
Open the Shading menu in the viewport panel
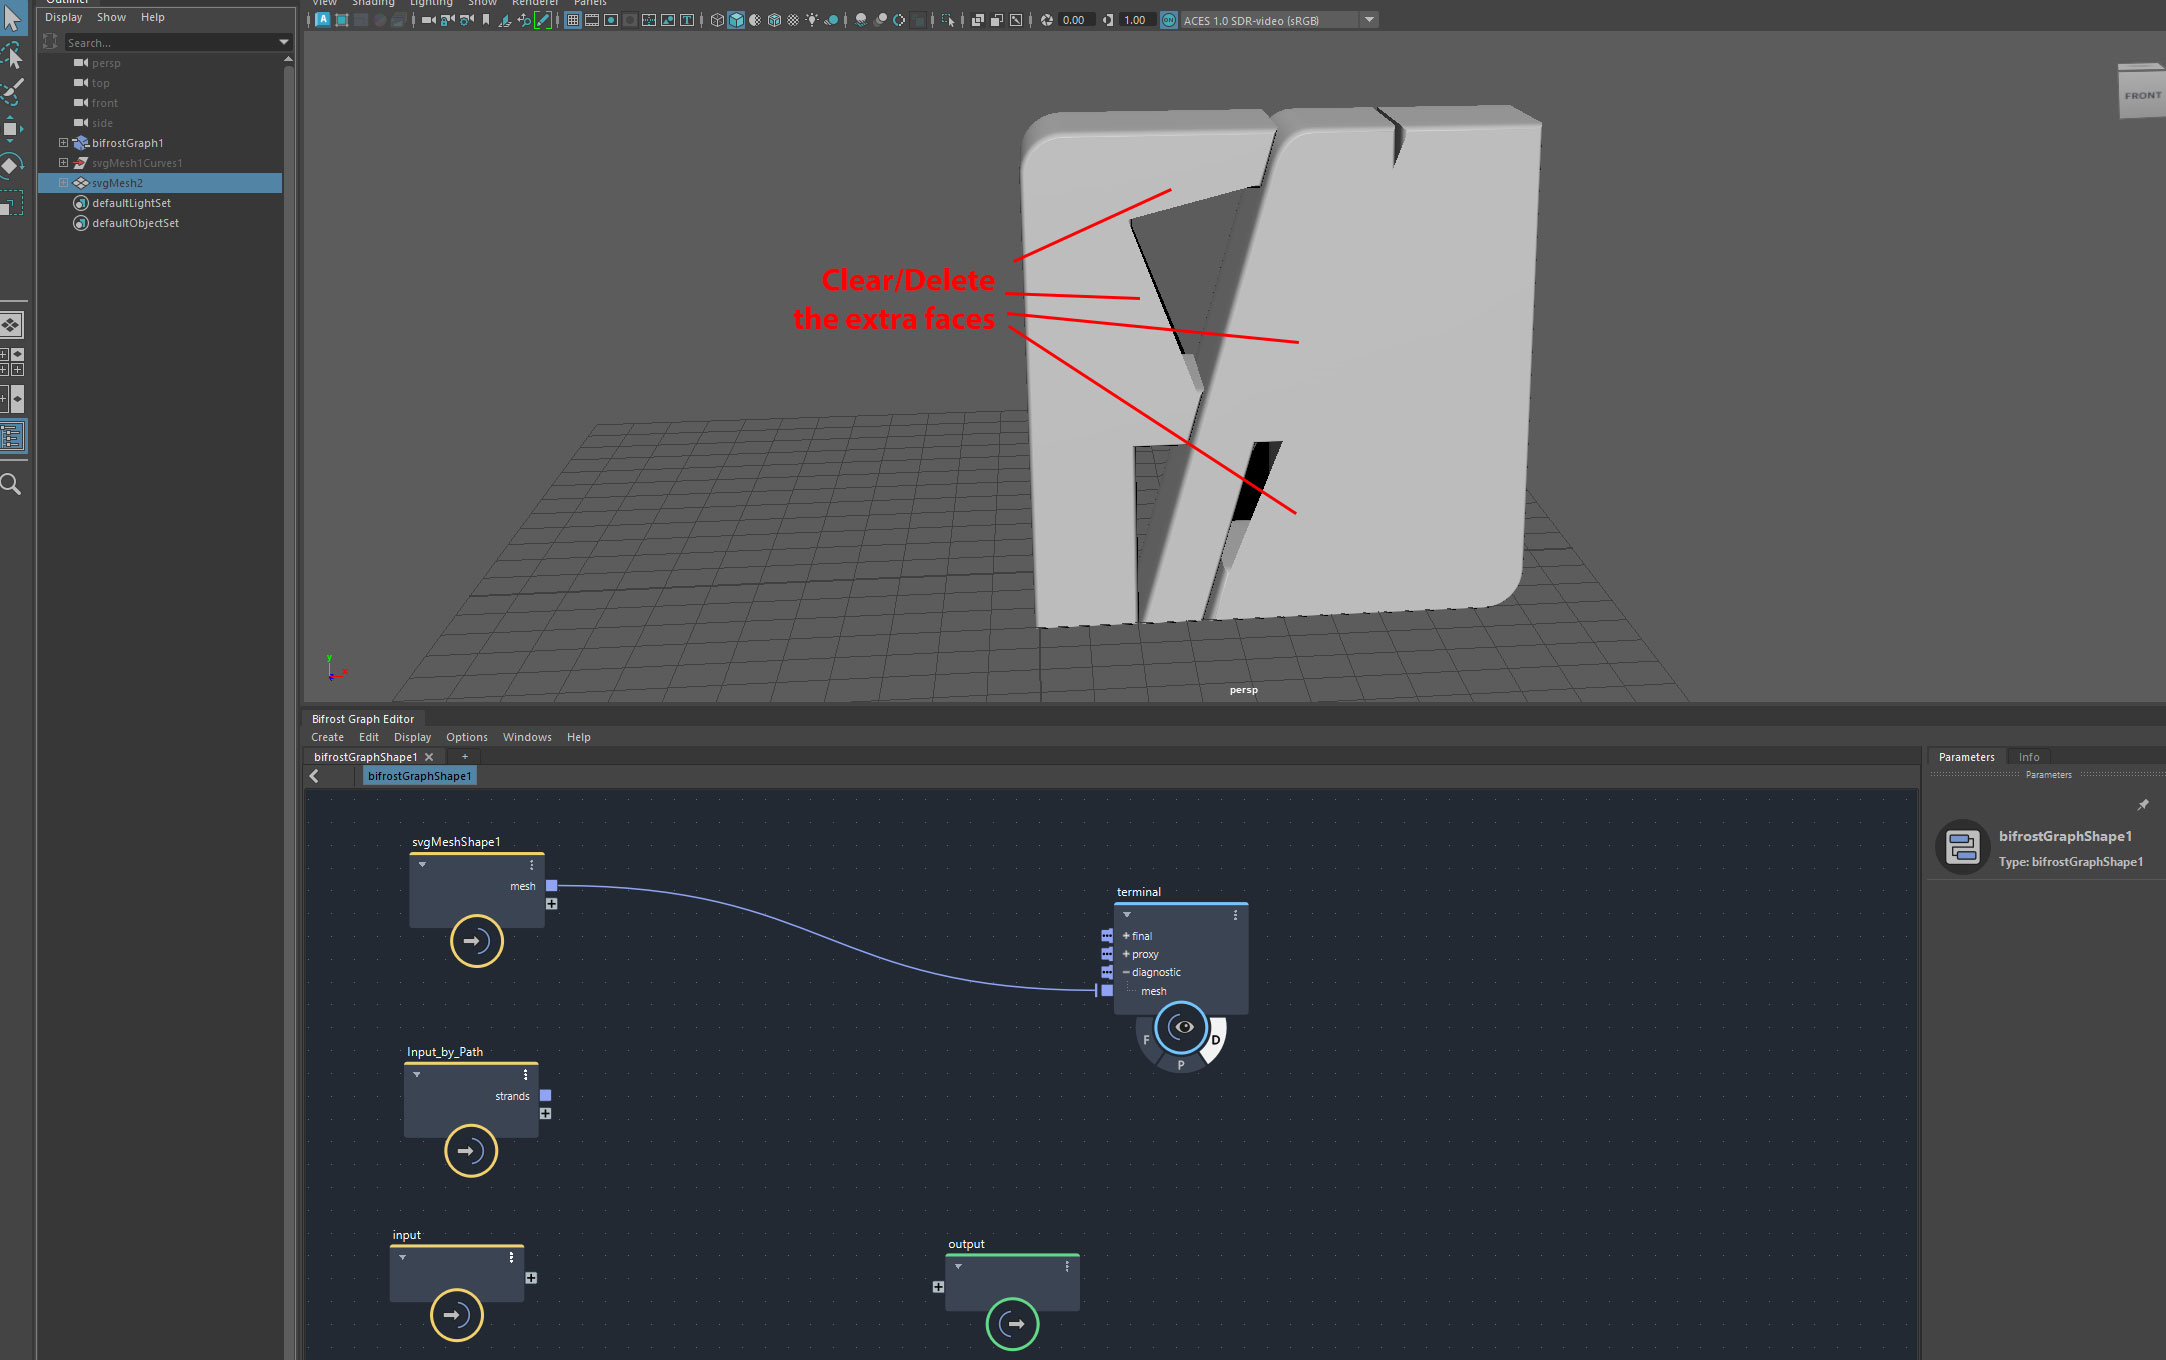(x=373, y=4)
